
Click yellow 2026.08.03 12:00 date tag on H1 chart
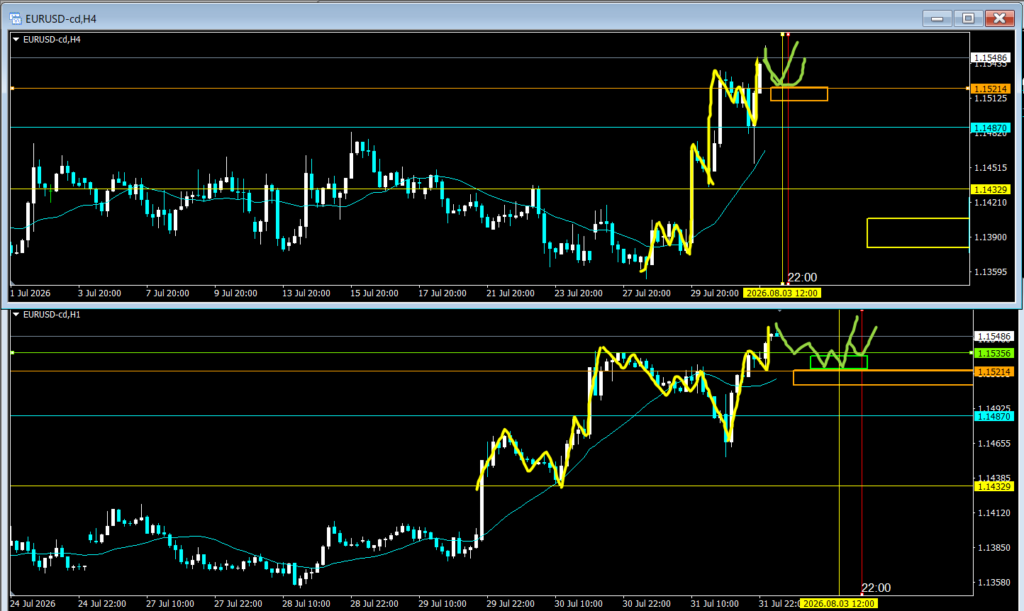click(839, 603)
